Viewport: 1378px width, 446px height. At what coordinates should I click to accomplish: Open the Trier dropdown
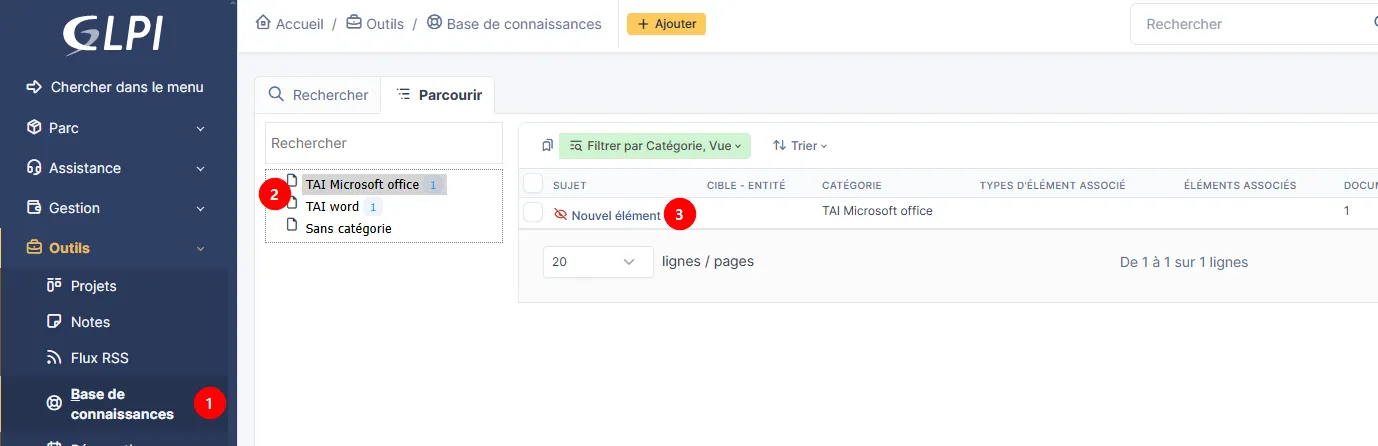[800, 146]
